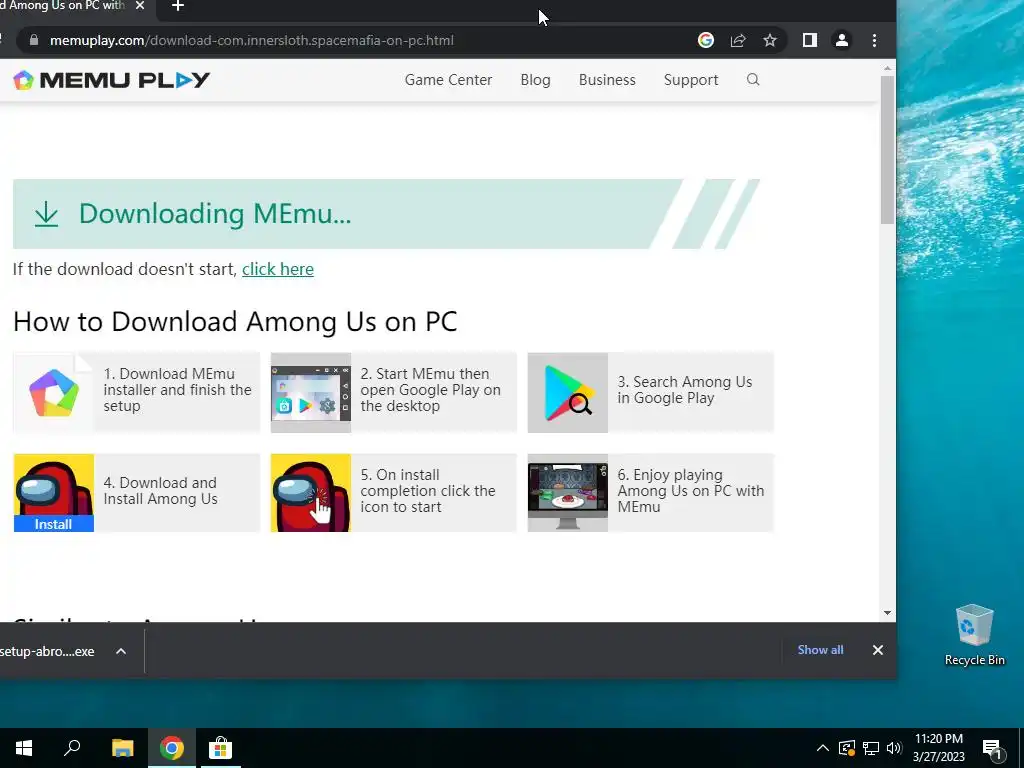The image size is (1024, 768).
Task: Click the Chrome taskbar icon
Action: [x=172, y=748]
